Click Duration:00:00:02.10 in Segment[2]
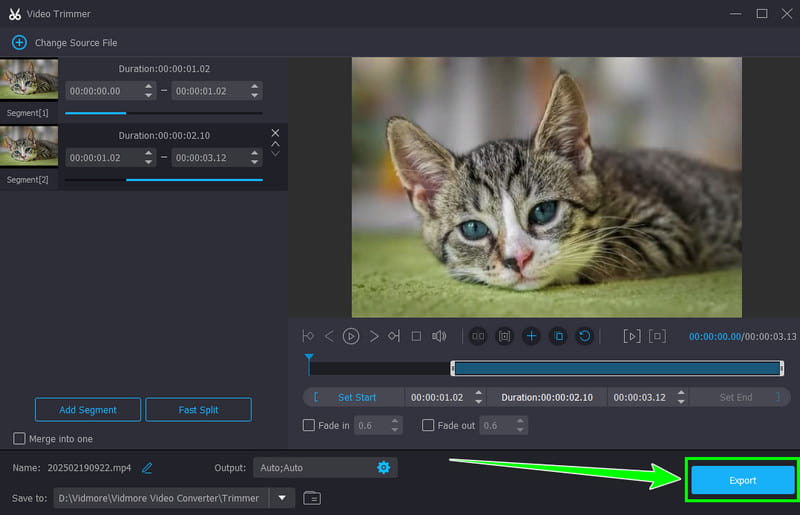This screenshot has height=515, width=800. click(164, 135)
